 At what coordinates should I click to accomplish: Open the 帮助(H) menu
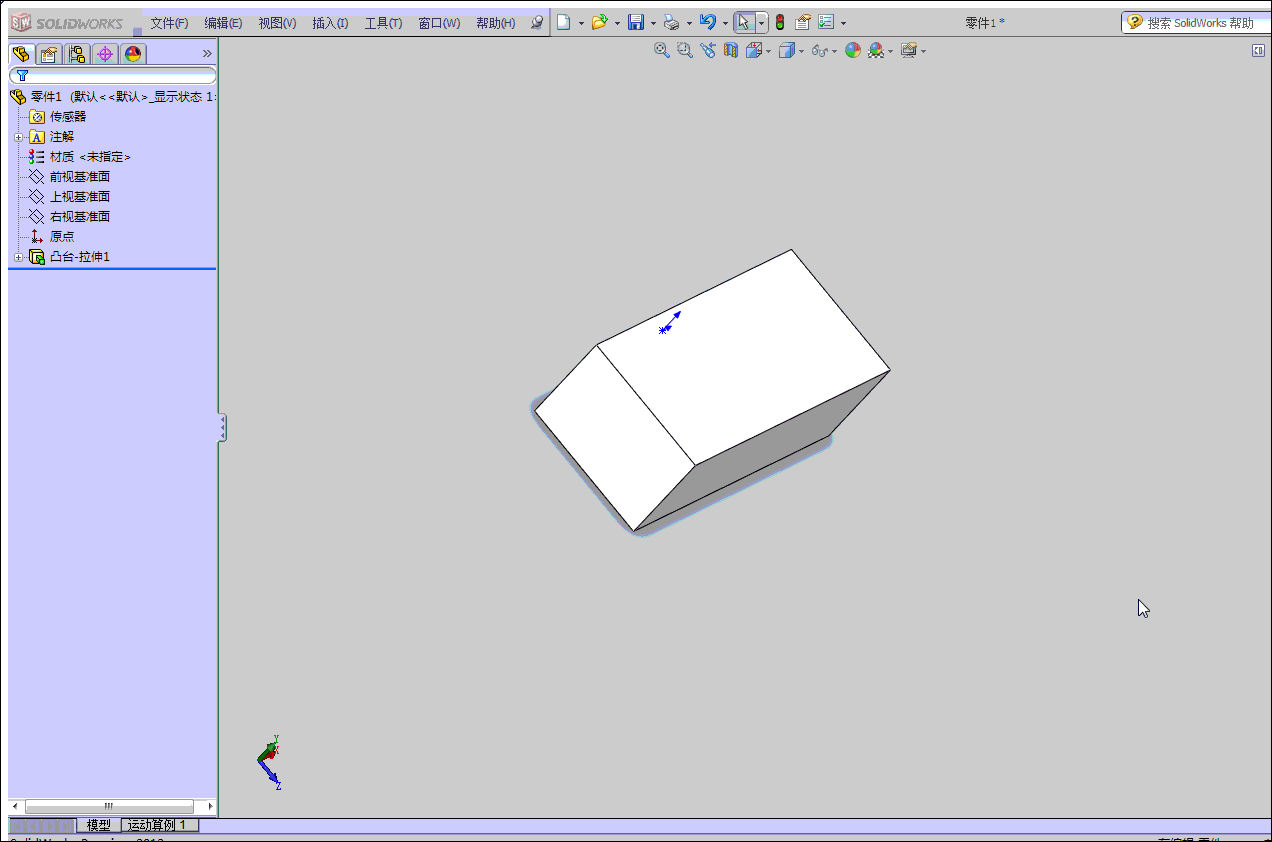coord(496,23)
